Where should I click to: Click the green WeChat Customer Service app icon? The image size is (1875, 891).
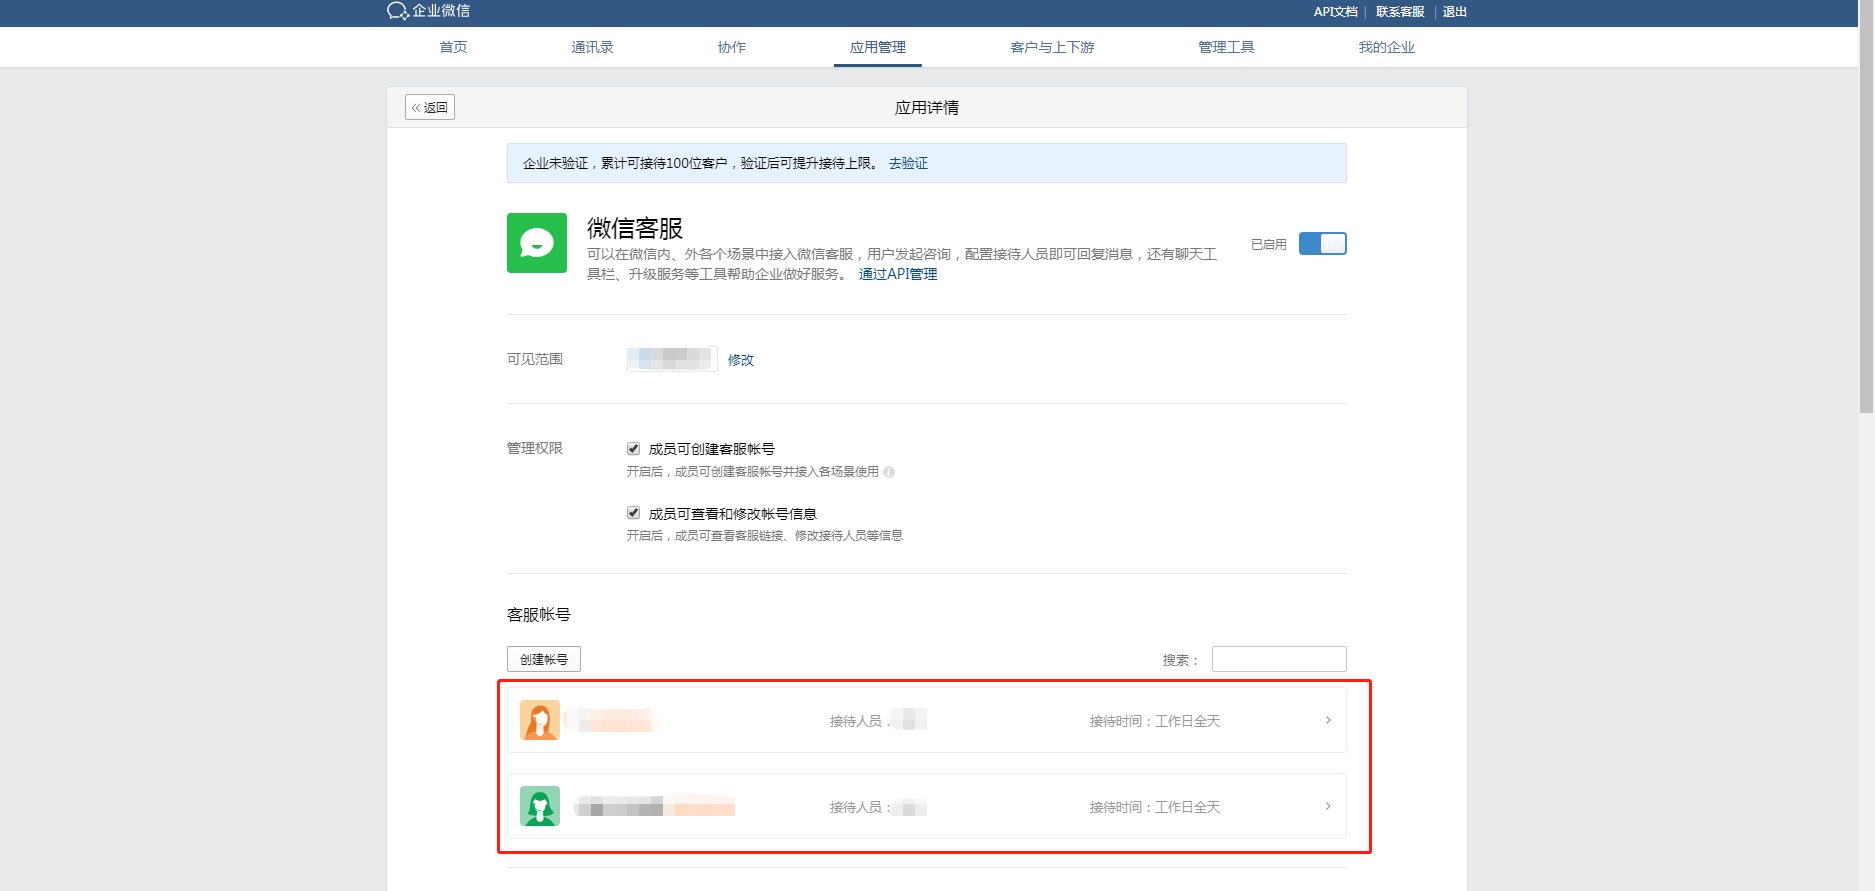(536, 243)
